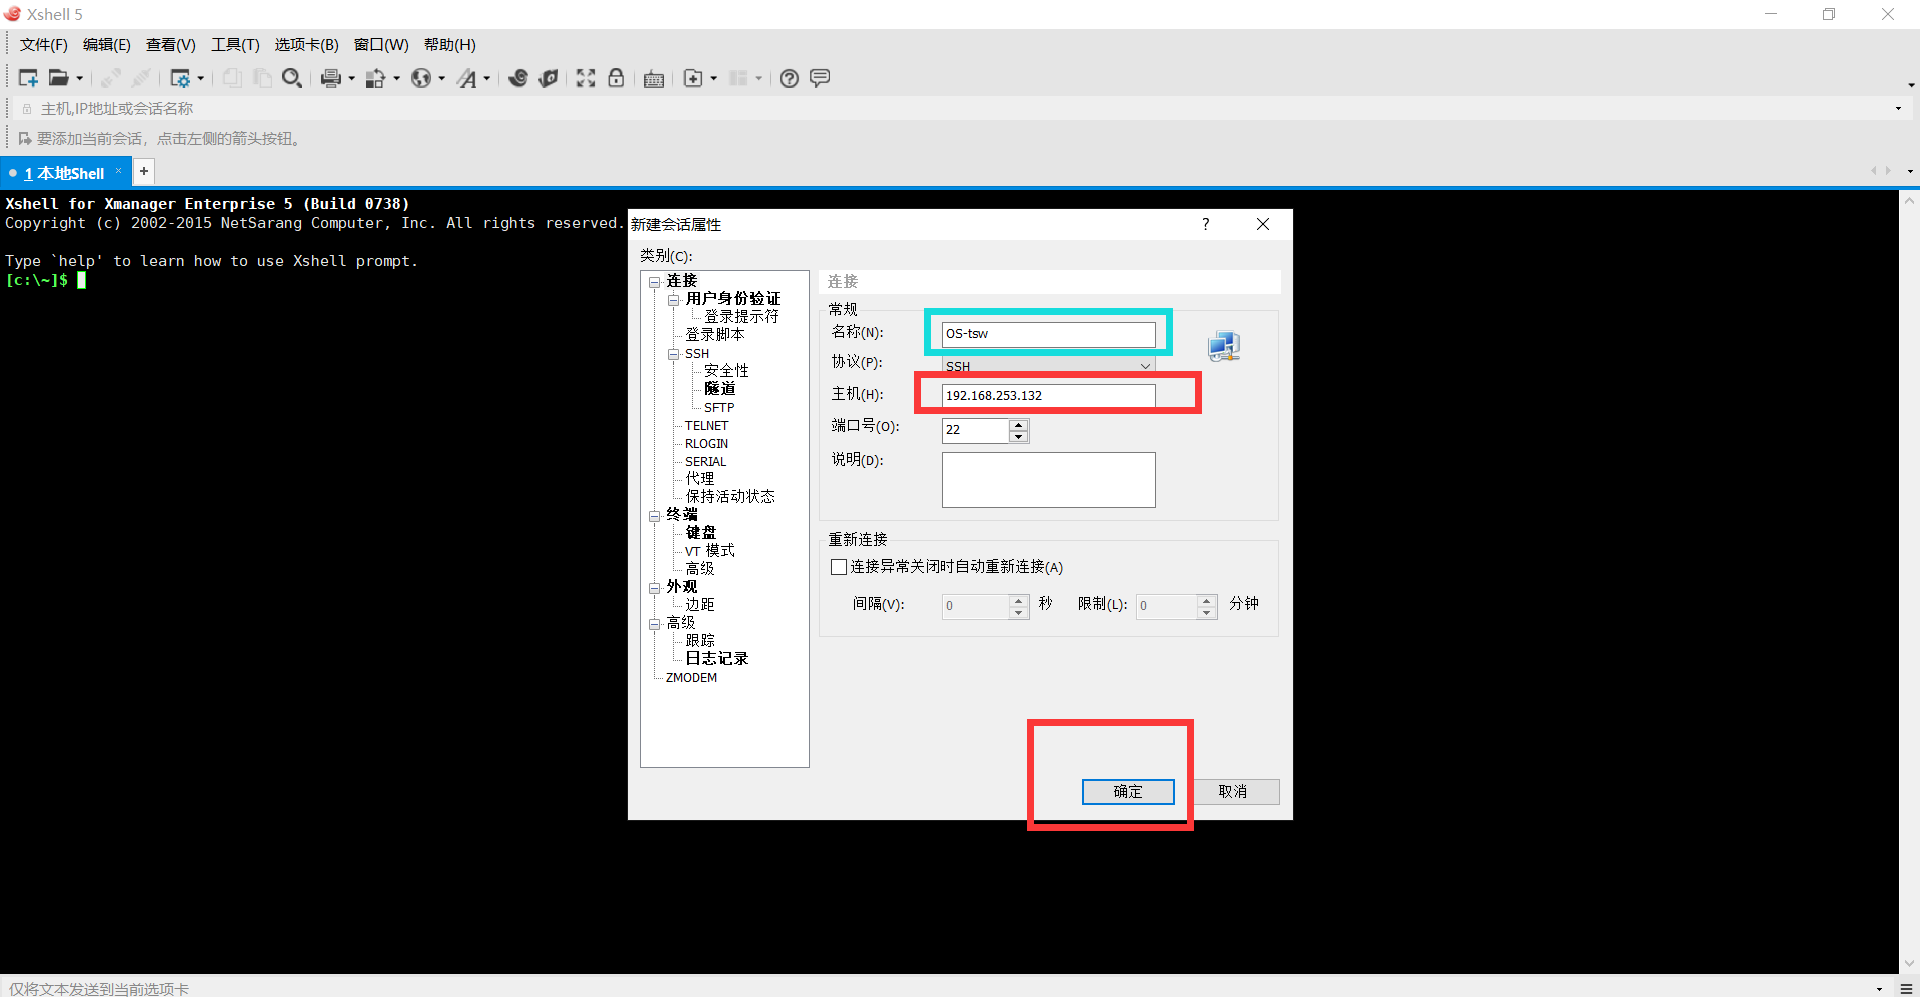Screen dimensions: 1920x997
Task: Click the dialog question mark help button
Action: 1206,224
